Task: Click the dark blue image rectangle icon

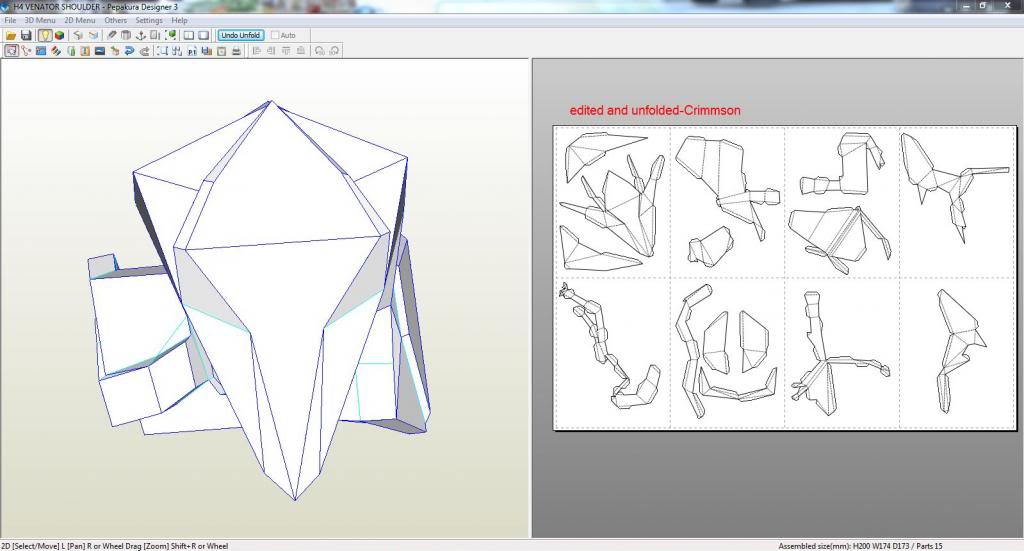Action: [x=100, y=51]
